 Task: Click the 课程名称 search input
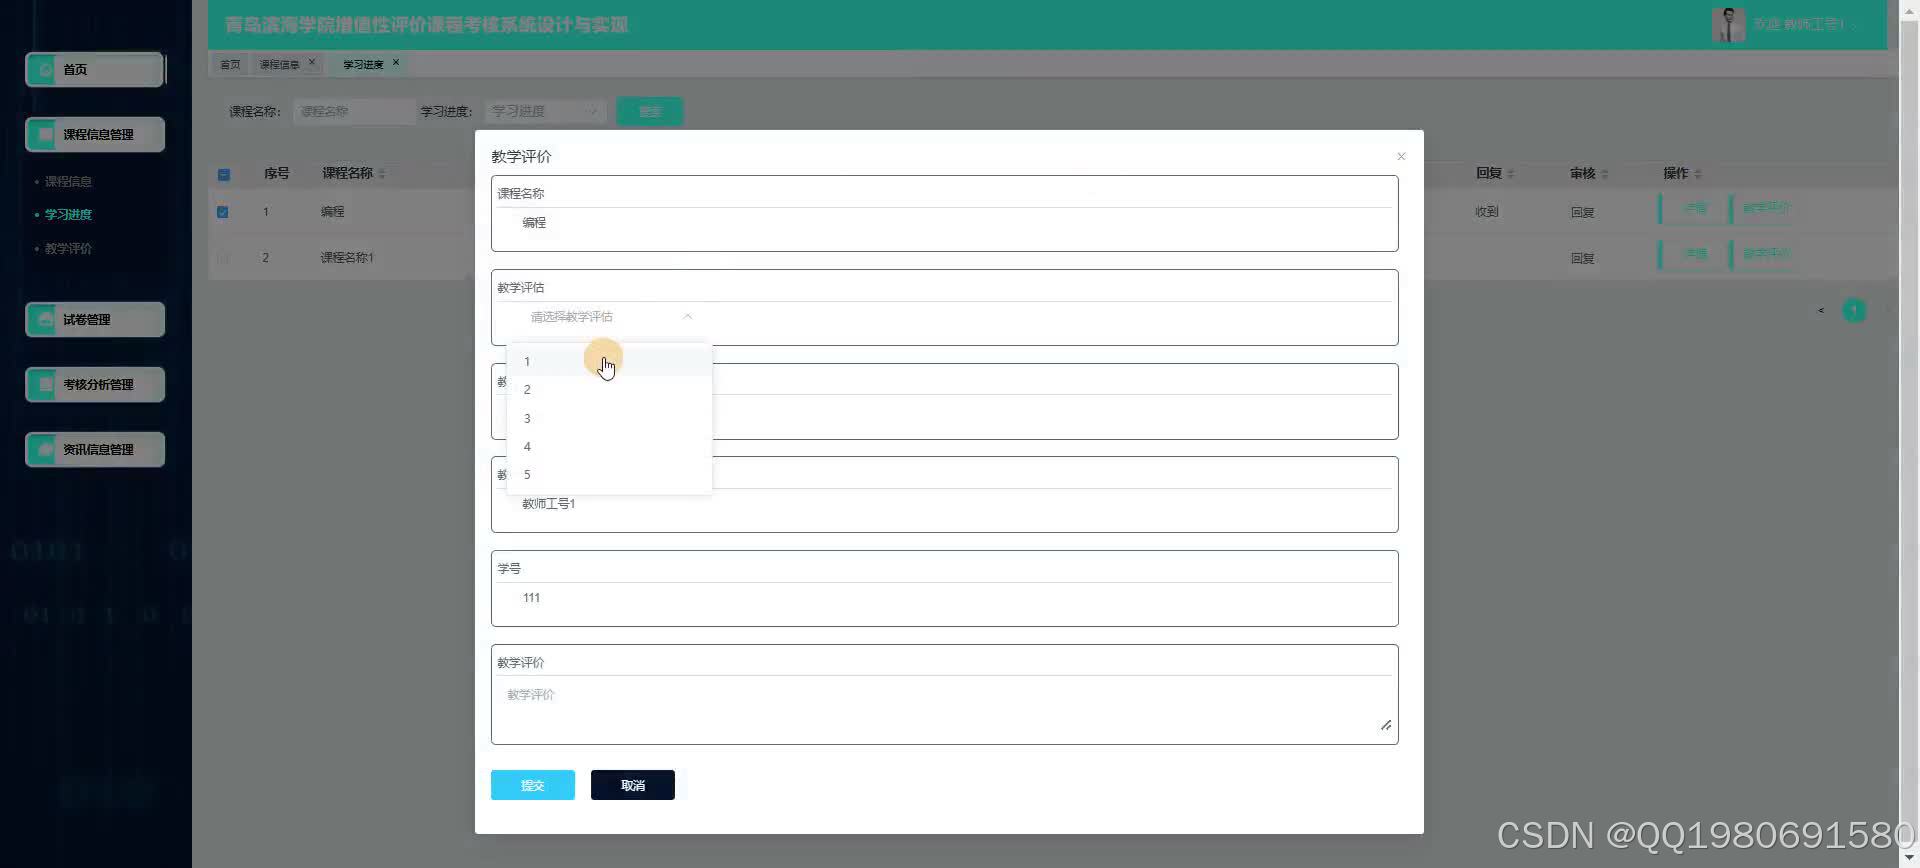(353, 111)
